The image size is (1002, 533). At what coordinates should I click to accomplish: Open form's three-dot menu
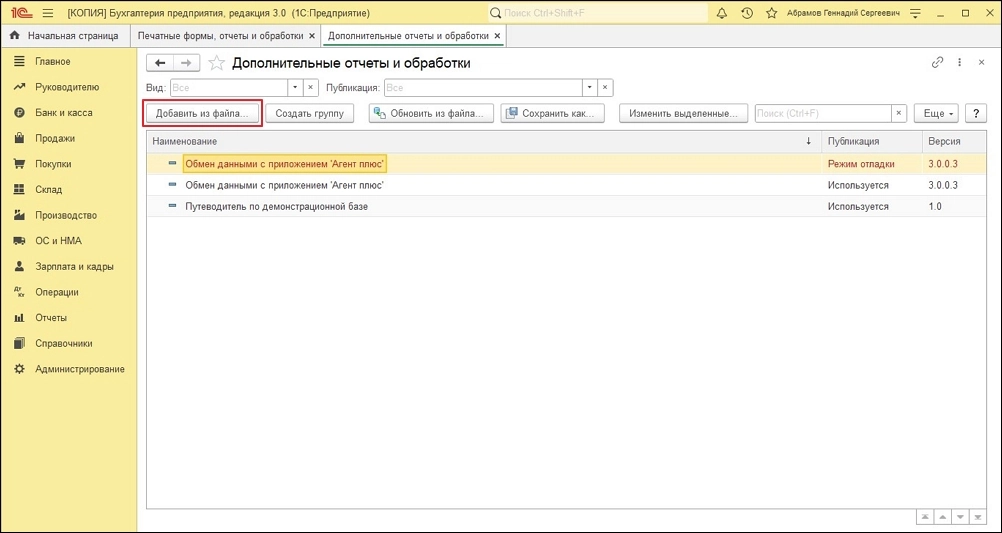click(x=959, y=62)
